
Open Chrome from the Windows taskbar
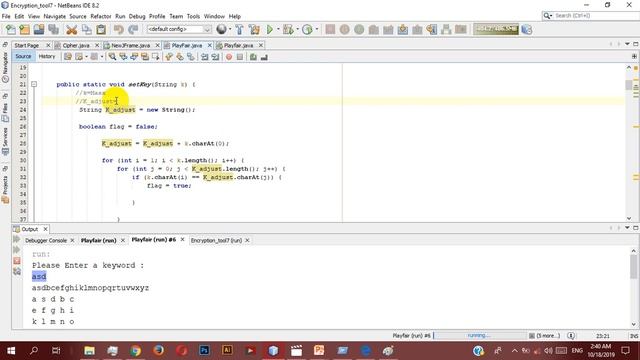[x=136, y=350]
